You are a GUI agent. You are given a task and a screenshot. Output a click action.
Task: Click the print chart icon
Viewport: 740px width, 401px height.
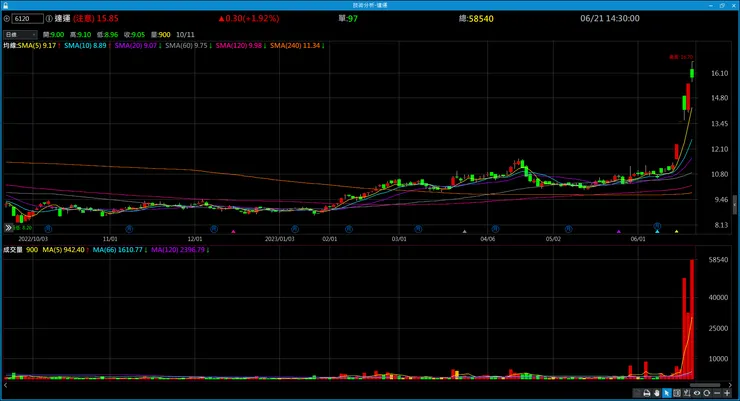coord(647,393)
